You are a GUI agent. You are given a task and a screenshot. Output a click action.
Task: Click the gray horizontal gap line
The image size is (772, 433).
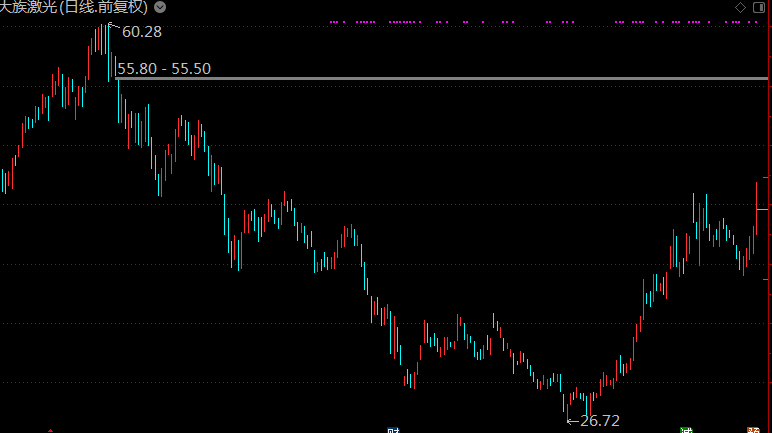point(450,77)
